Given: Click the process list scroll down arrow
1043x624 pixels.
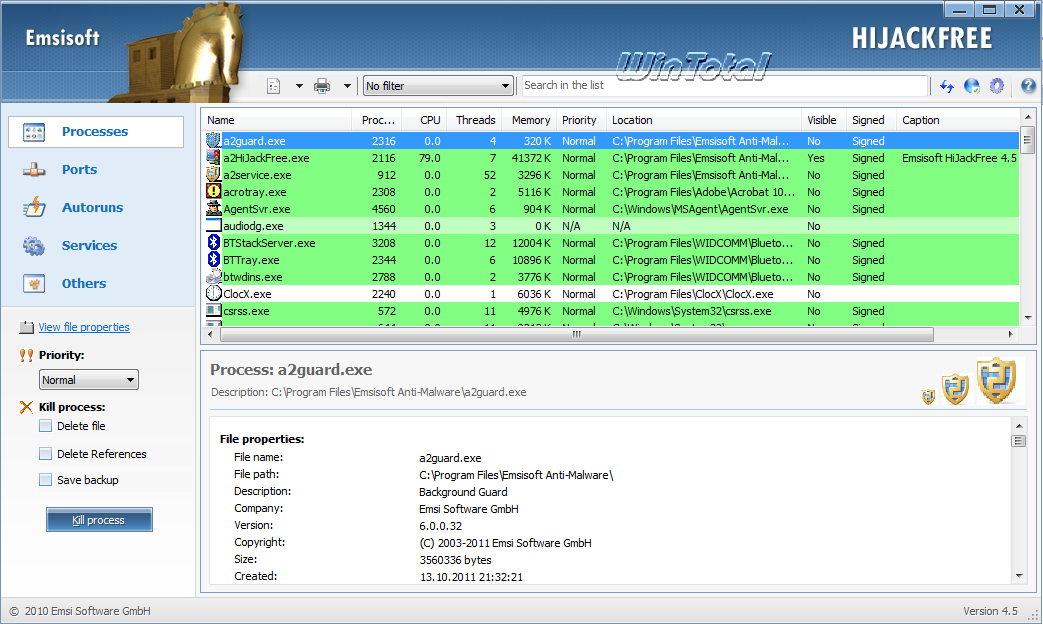Looking at the screenshot, I should point(1028,318).
